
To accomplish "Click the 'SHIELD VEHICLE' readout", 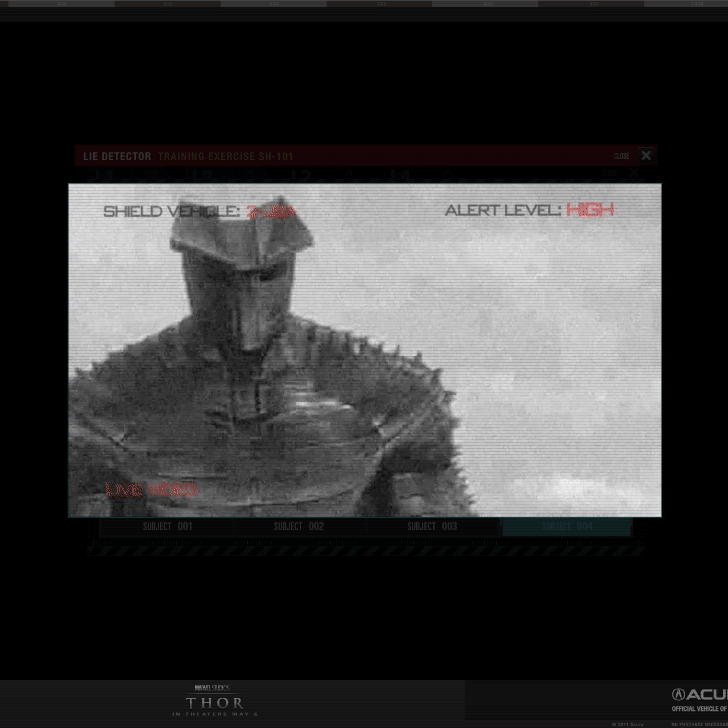I will tap(200, 212).
